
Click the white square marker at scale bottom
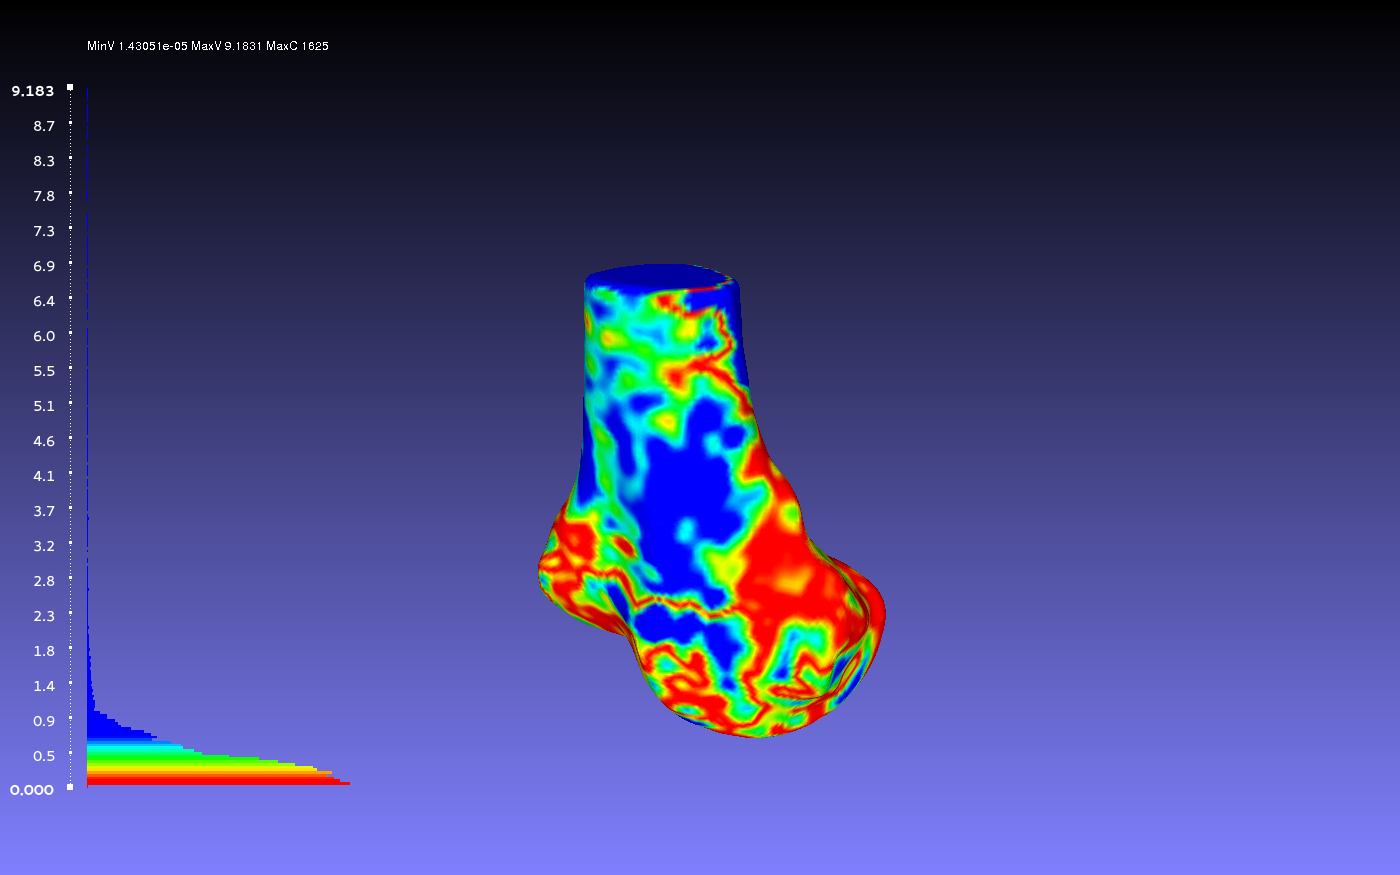tap(70, 787)
